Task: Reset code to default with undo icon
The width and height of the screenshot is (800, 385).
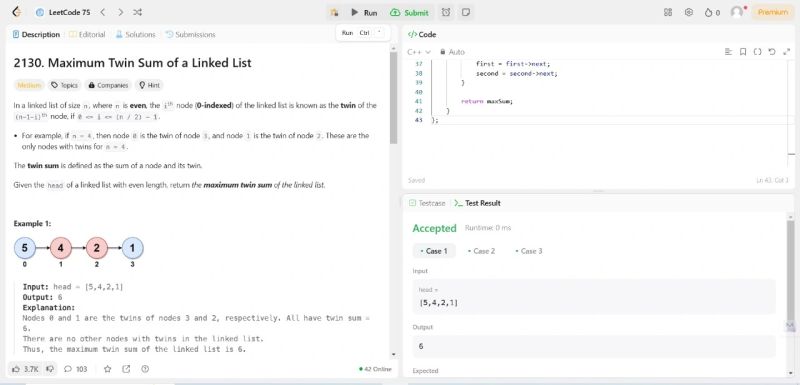Action: pyautogui.click(x=771, y=52)
